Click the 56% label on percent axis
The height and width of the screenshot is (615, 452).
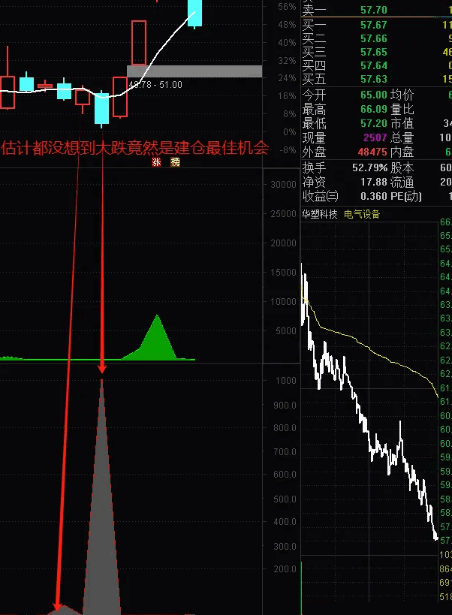287,7
